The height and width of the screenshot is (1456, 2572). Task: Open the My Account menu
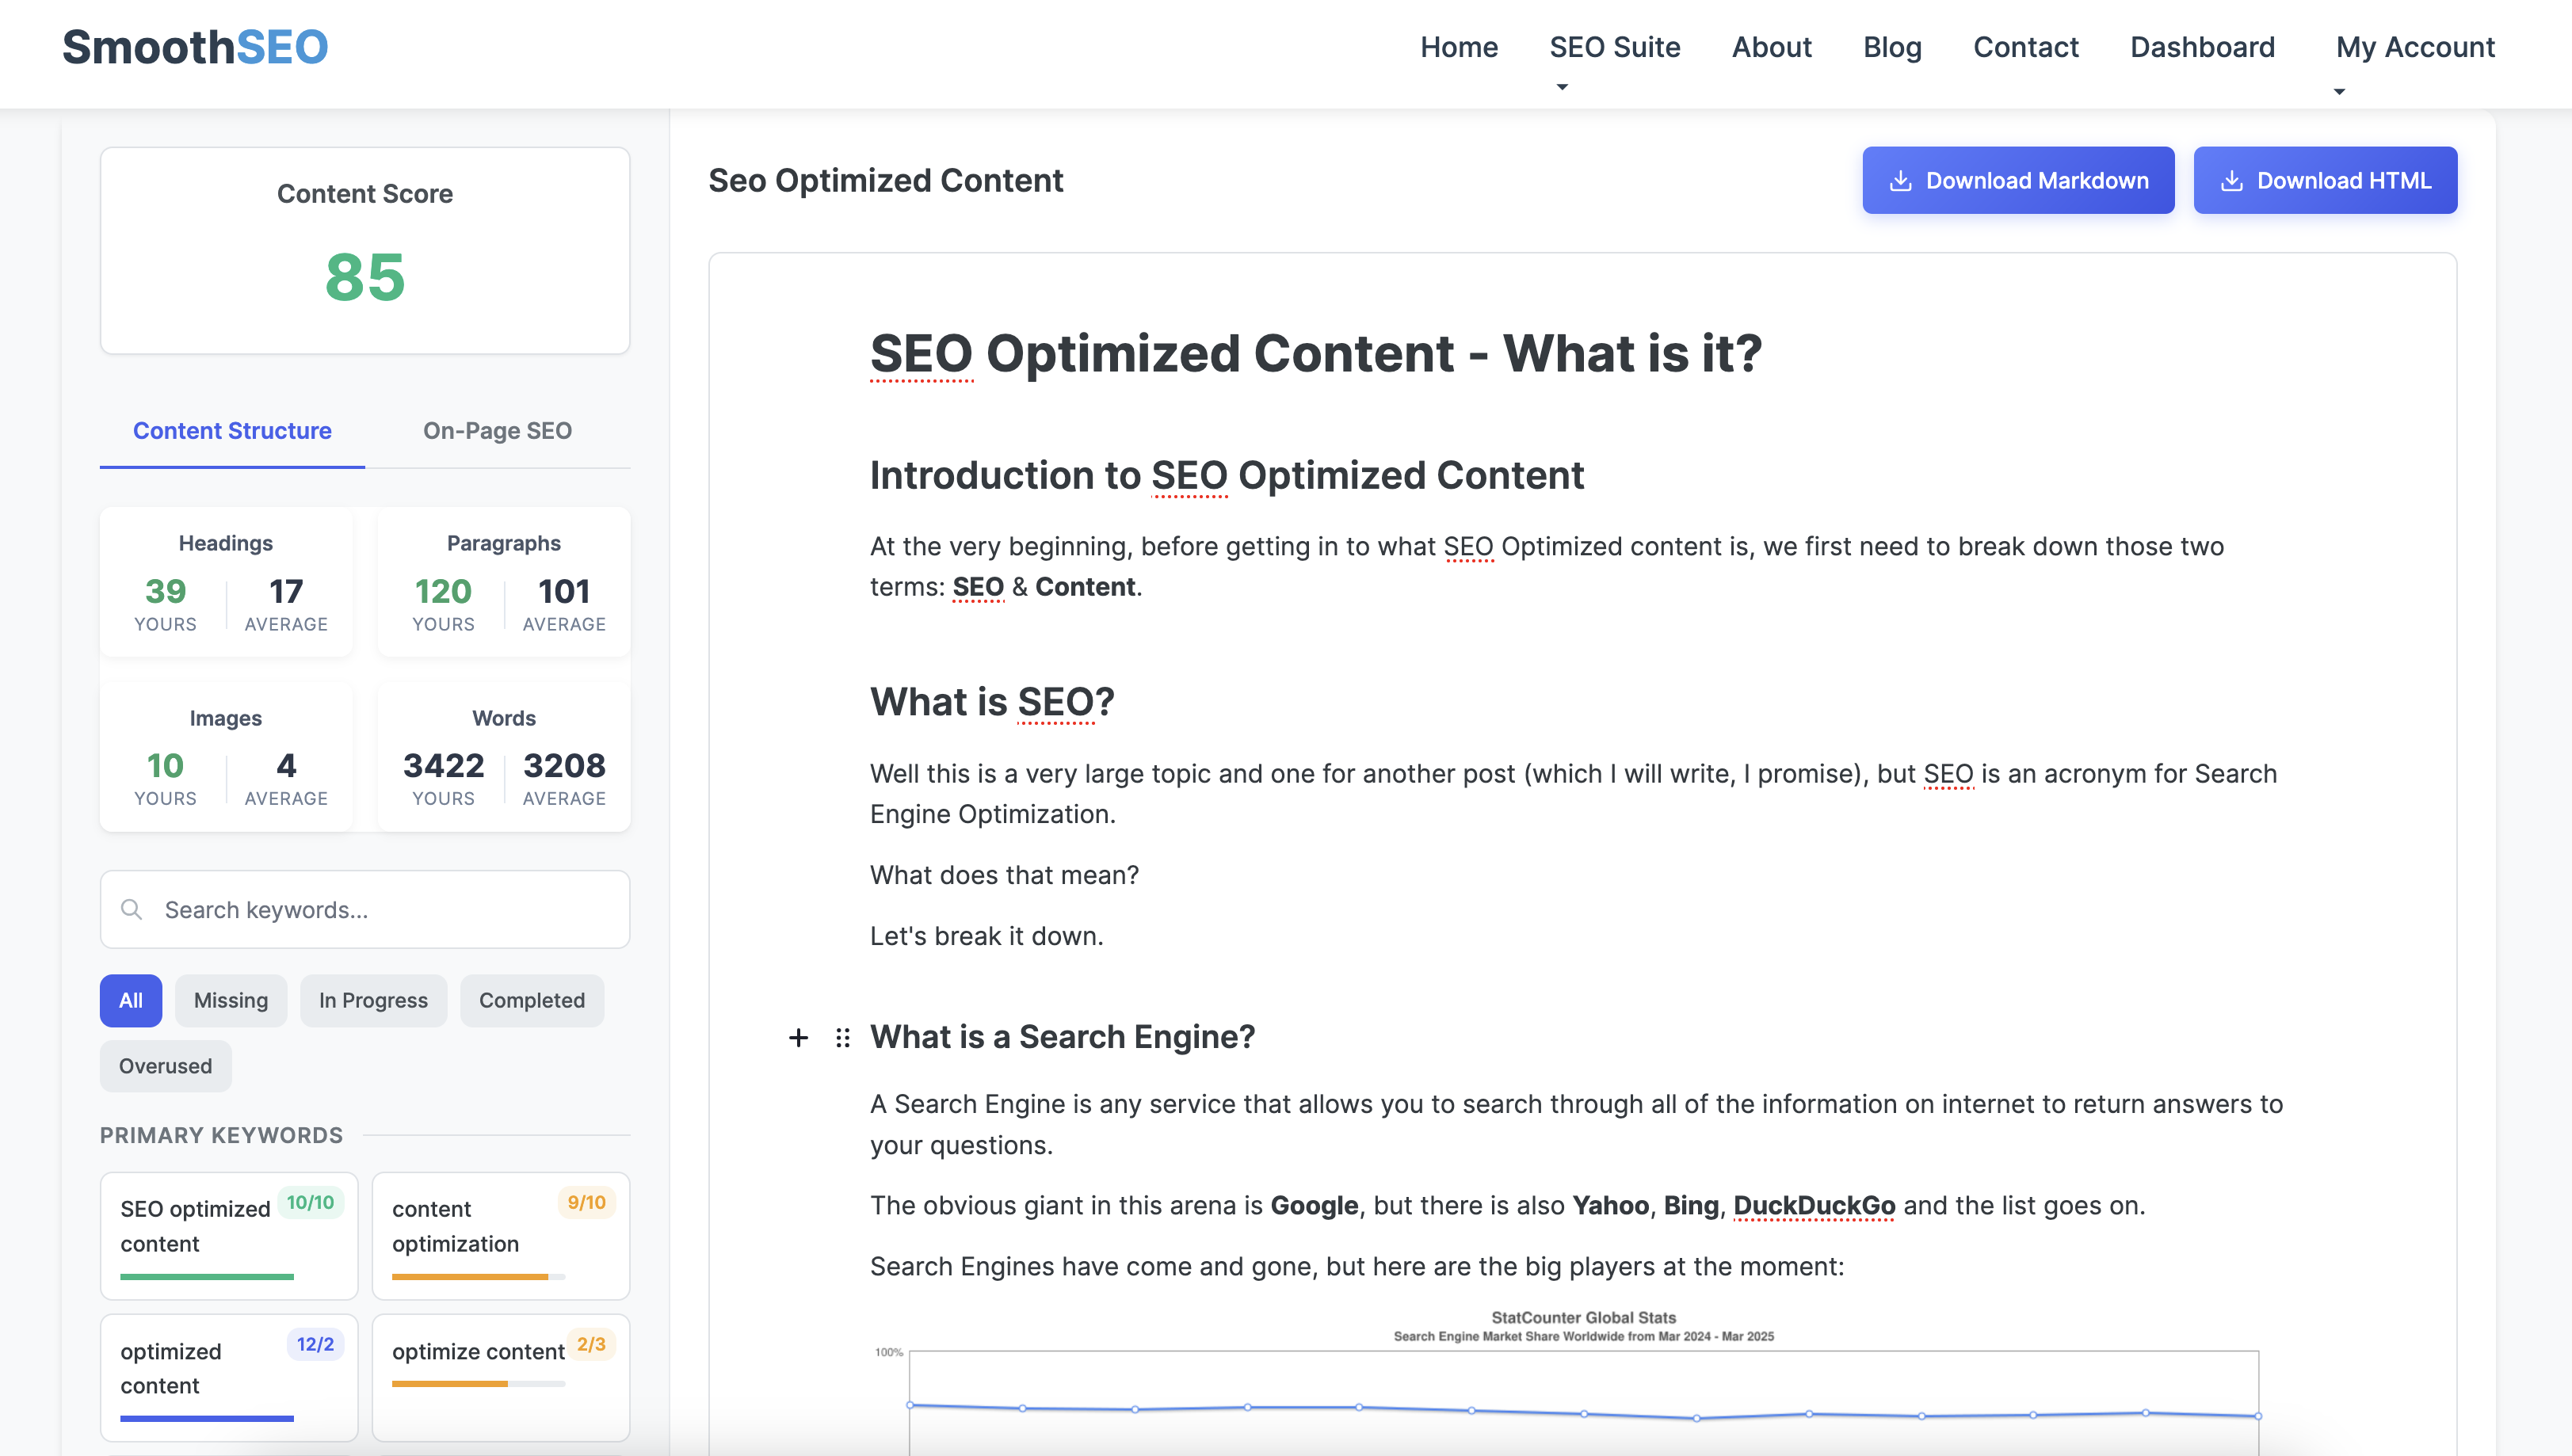coord(2415,47)
